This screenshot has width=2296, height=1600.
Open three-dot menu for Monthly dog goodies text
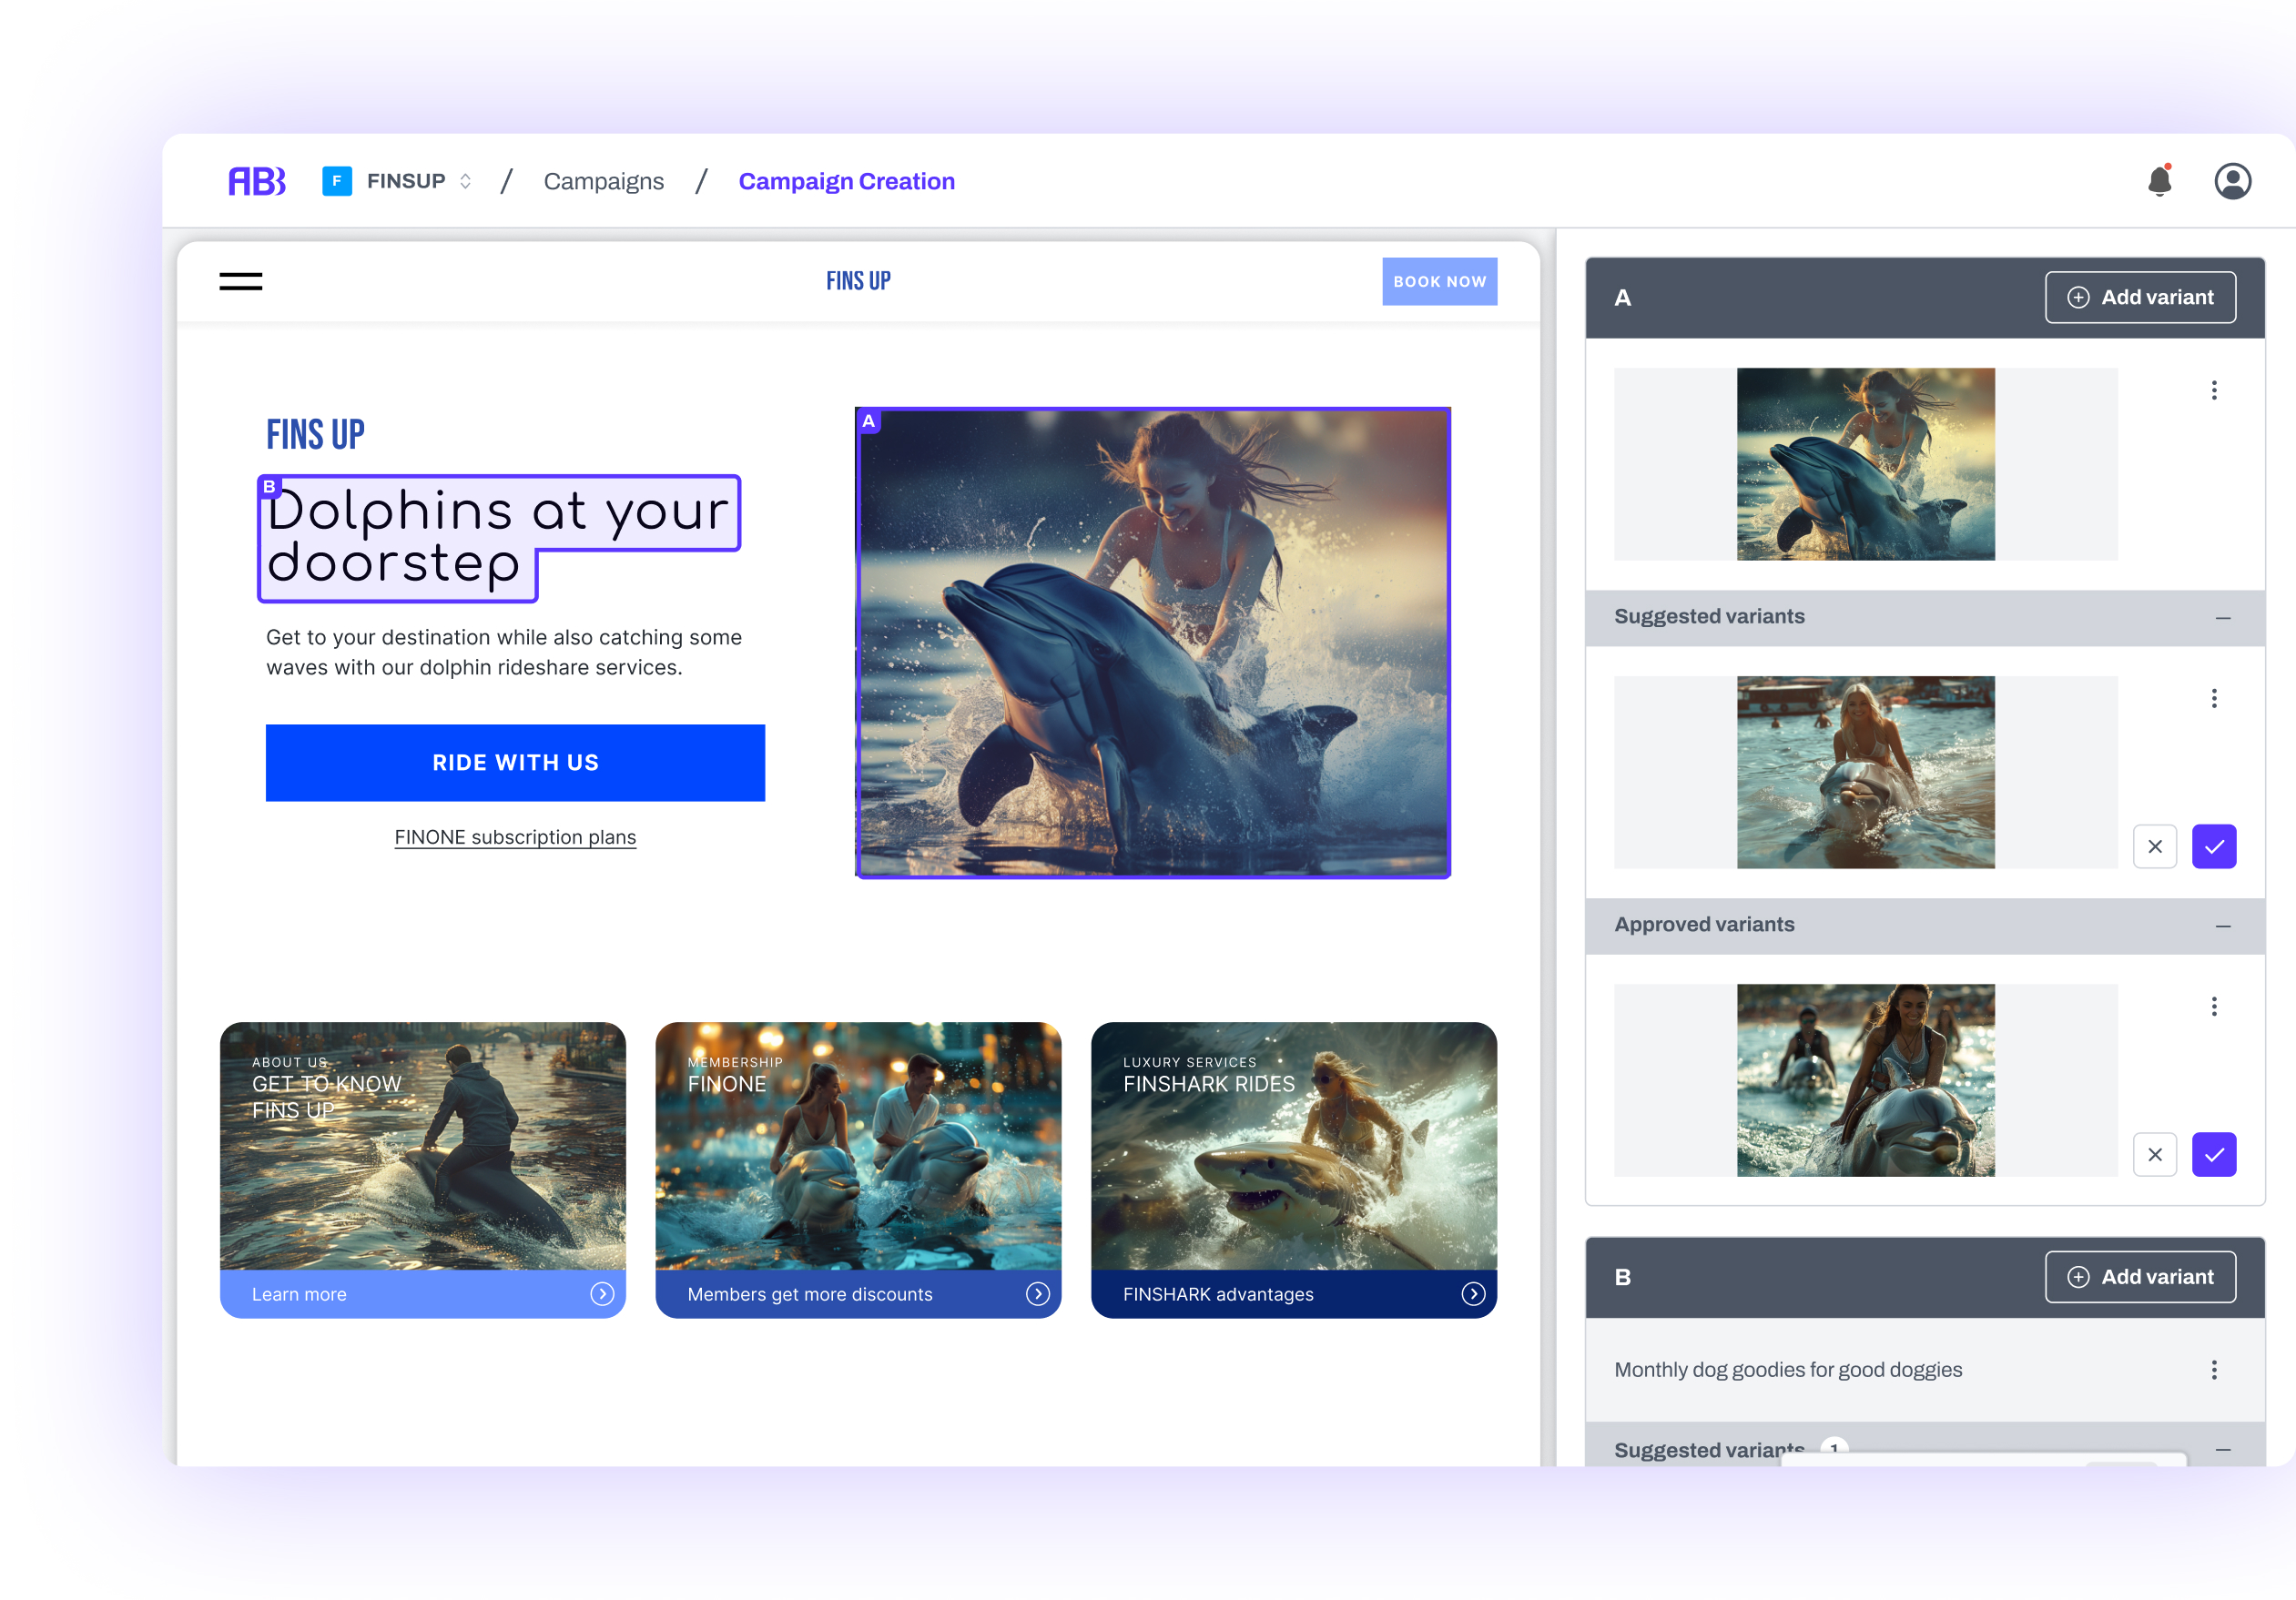coord(2213,1369)
